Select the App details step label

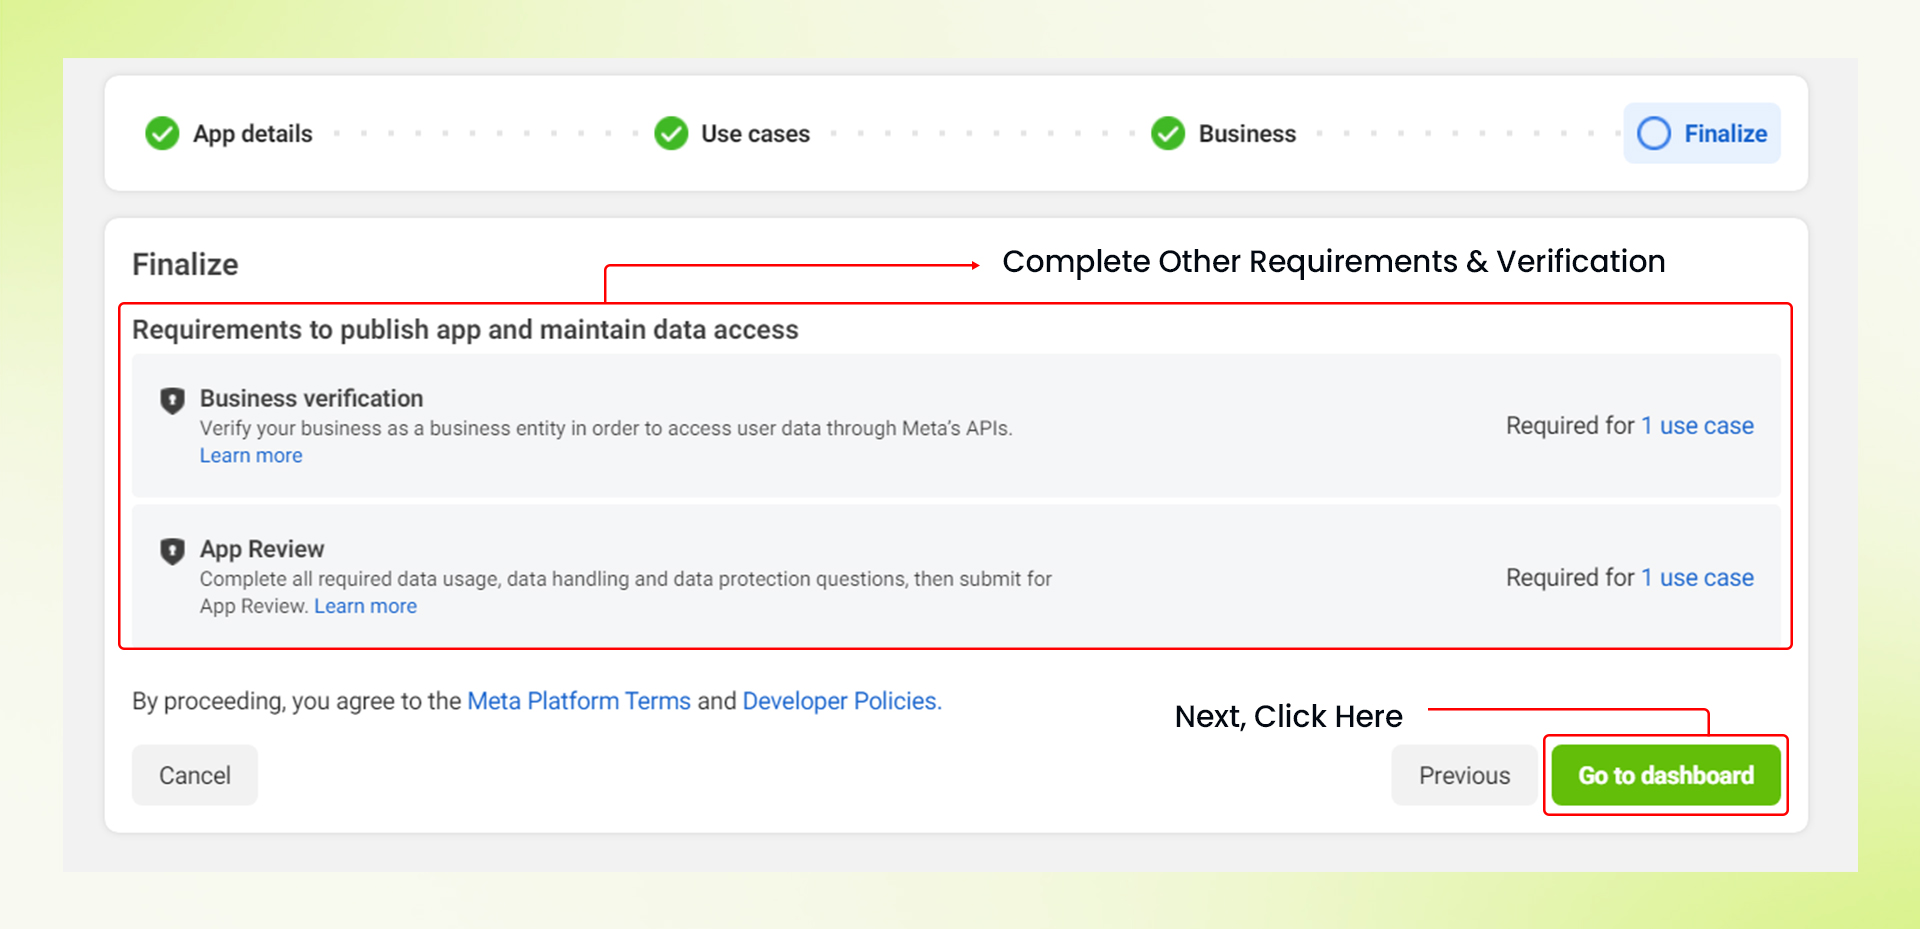[x=252, y=134]
